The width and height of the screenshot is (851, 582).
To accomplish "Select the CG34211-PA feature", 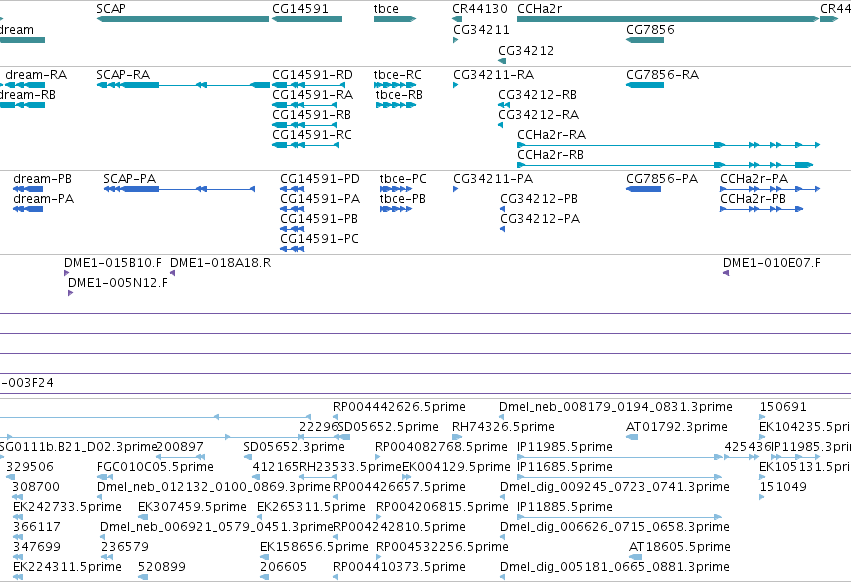I will point(456,189).
